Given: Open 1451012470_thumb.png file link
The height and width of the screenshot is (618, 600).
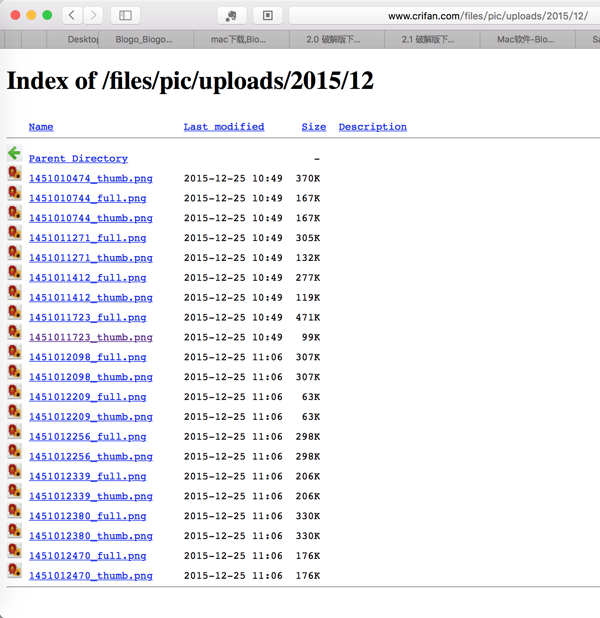Looking at the screenshot, I should pyautogui.click(x=91, y=576).
